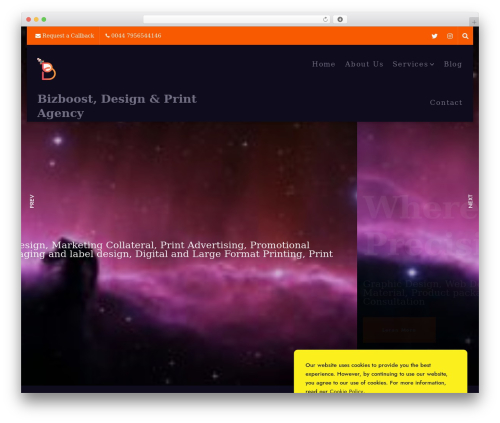Click the slide text about Marketing Collateral
This screenshot has width=500, height=423.
pyautogui.click(x=177, y=249)
